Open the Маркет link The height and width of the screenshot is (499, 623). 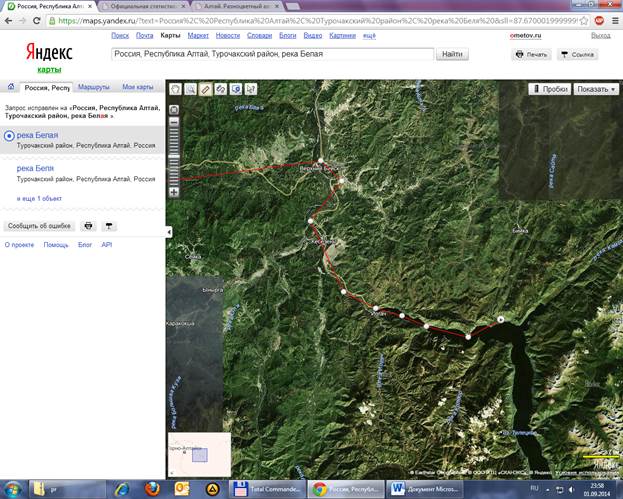pyautogui.click(x=198, y=36)
